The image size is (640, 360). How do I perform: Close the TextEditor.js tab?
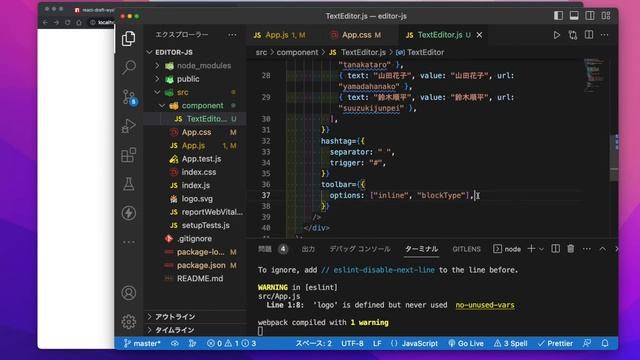point(479,35)
